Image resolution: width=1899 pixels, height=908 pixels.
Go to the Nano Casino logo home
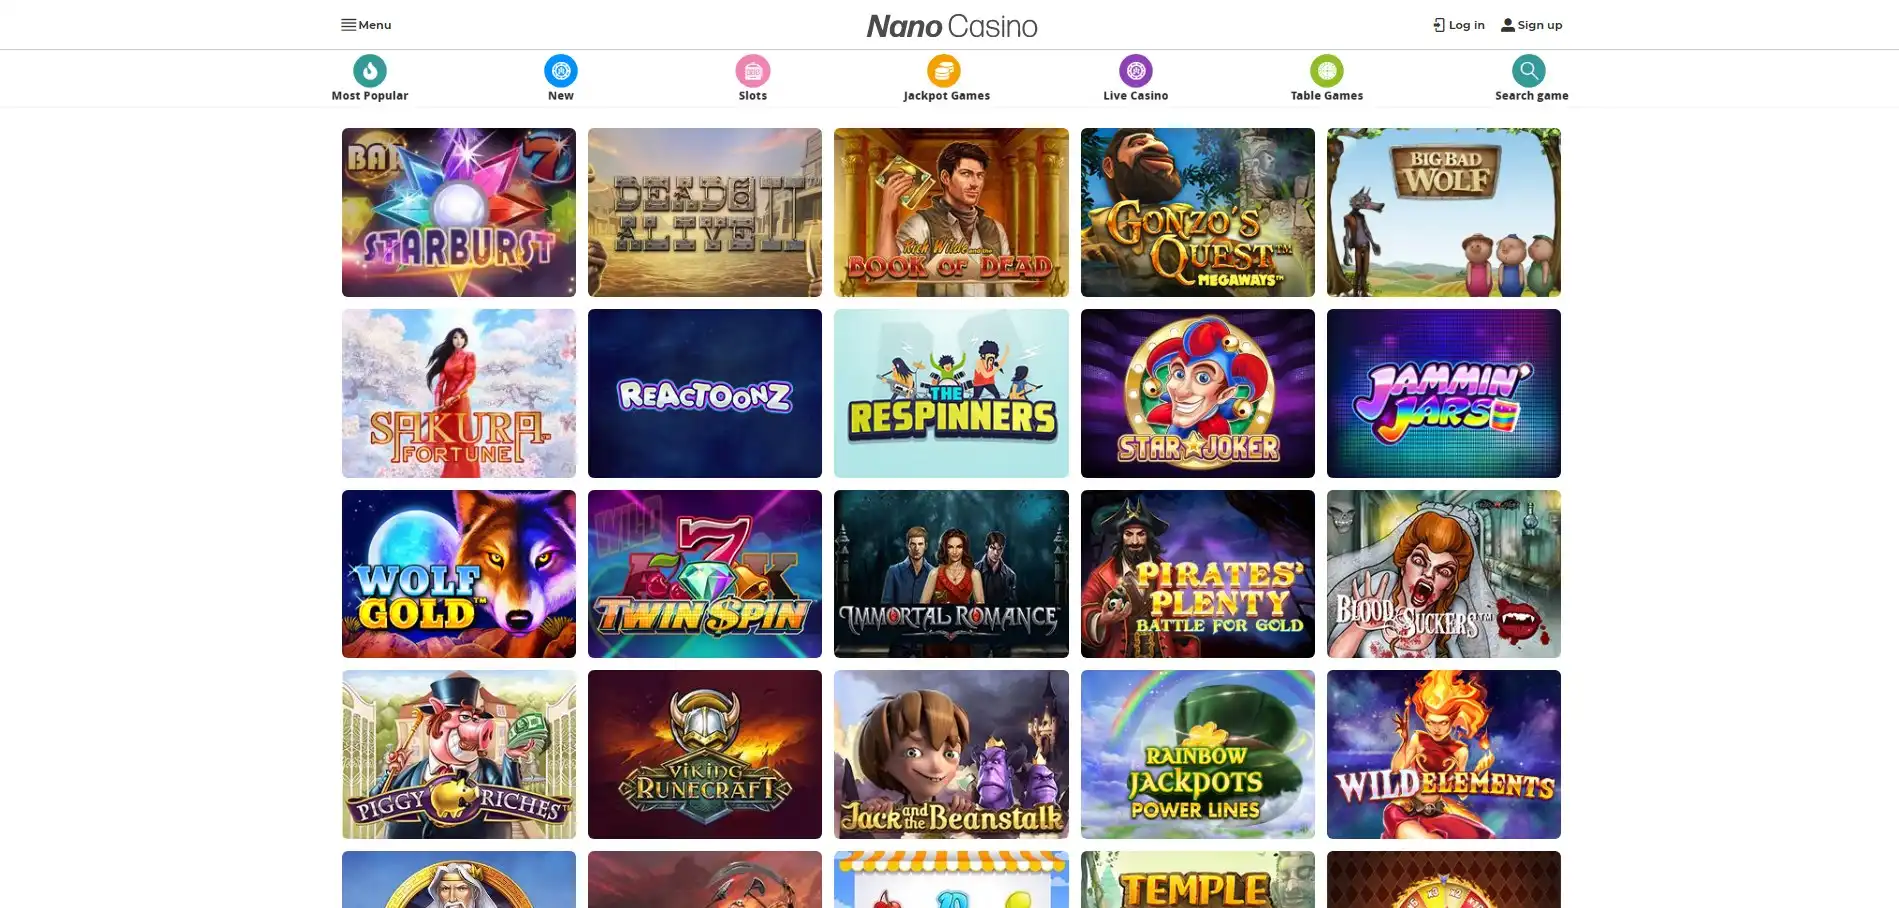[951, 26]
